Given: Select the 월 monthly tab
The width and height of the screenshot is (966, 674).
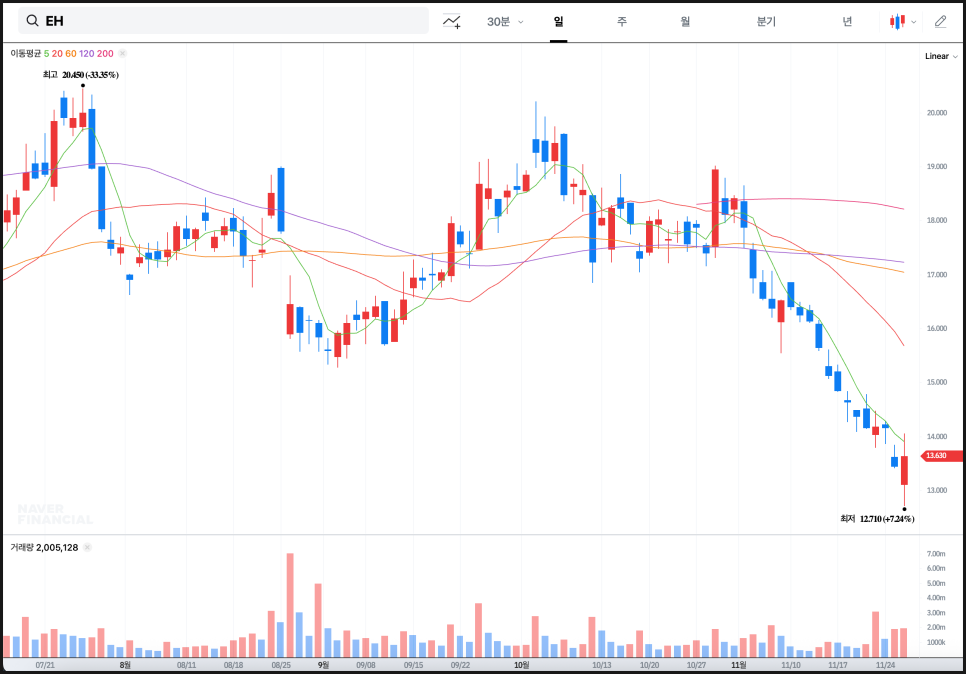Looking at the screenshot, I should (x=685, y=21).
